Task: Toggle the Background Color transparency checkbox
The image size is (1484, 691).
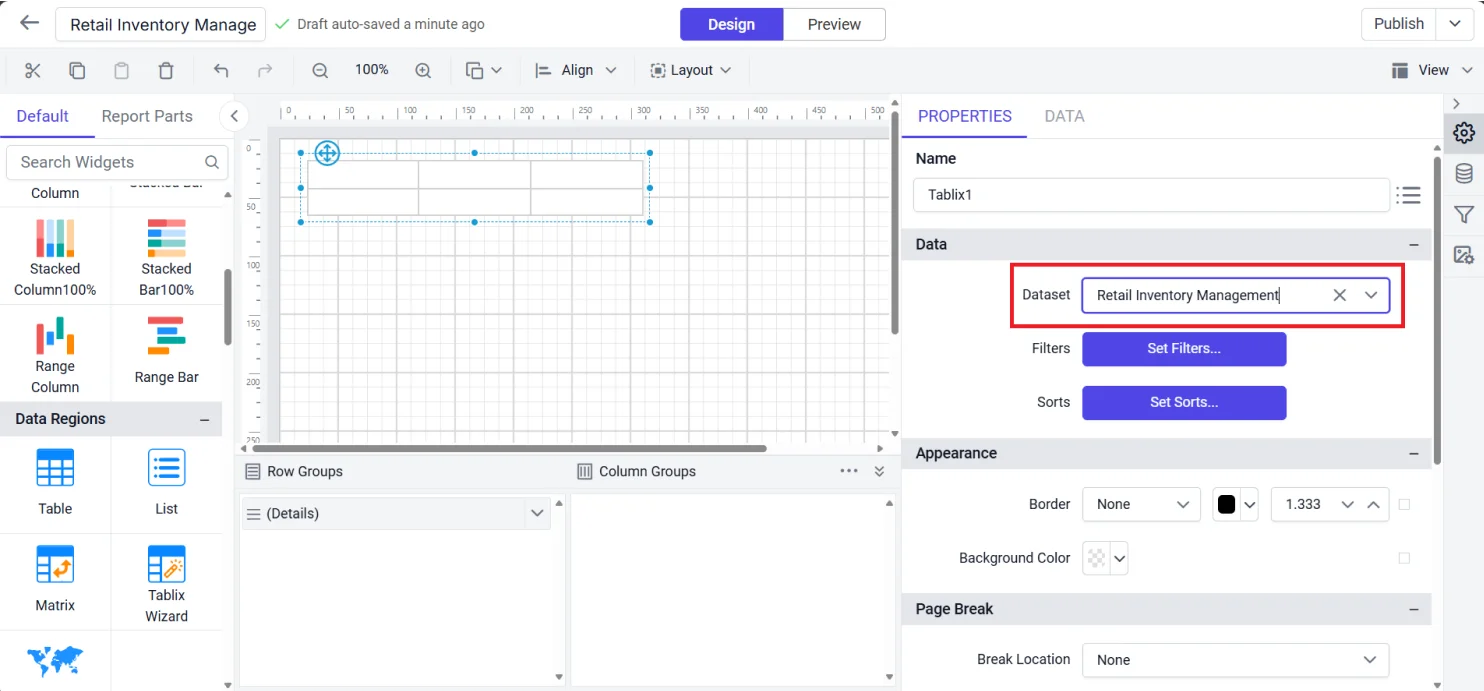Action: tap(1404, 558)
